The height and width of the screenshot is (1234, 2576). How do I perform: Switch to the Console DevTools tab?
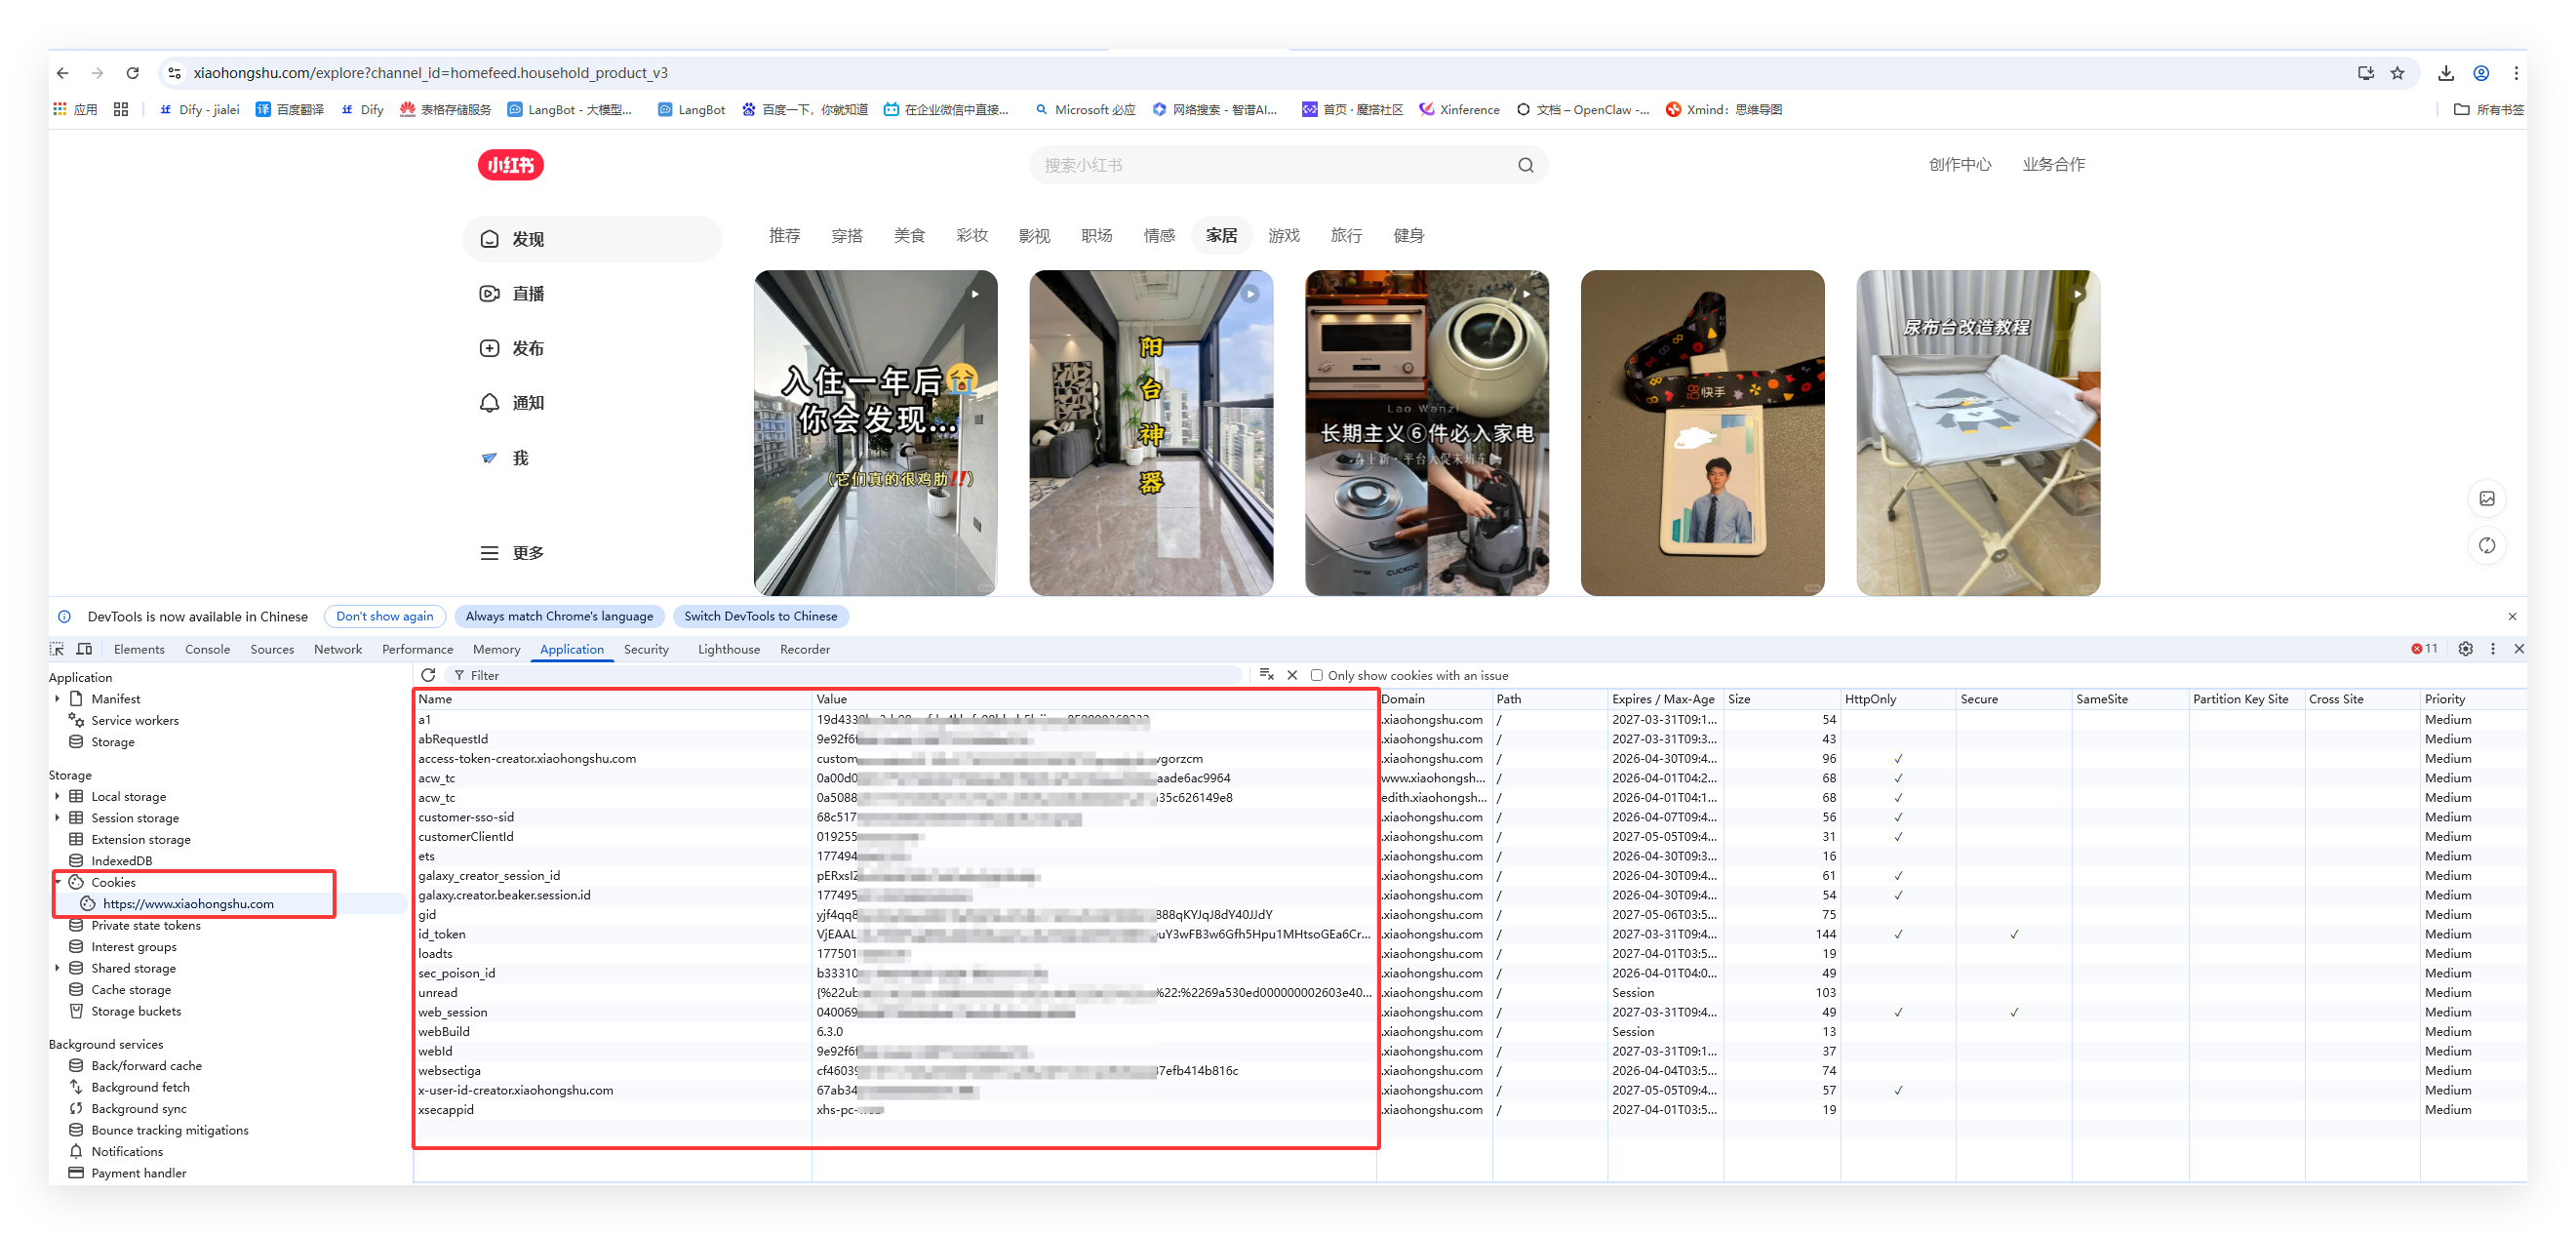click(207, 649)
